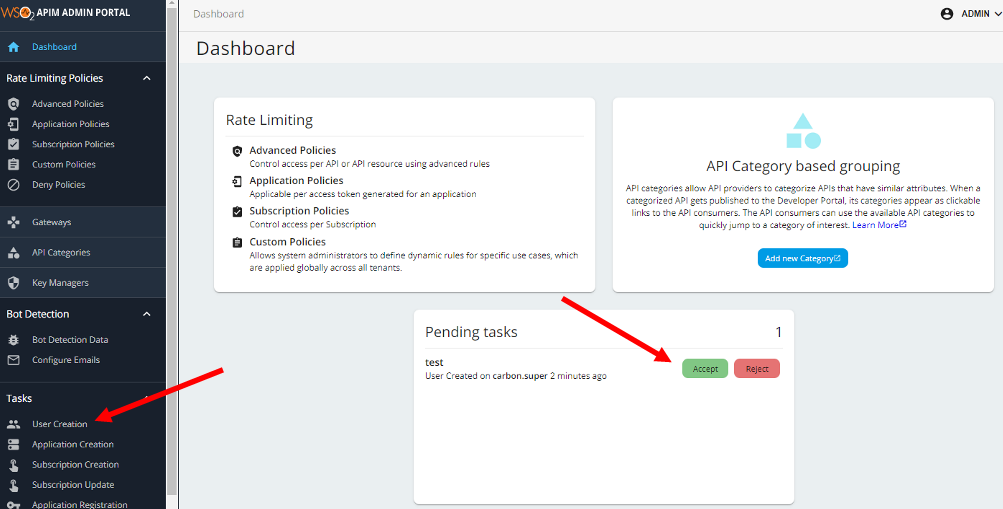Screen dimensions: 1003x509
Task: Click the Bot Detection Data bug icon
Action: pos(13,340)
